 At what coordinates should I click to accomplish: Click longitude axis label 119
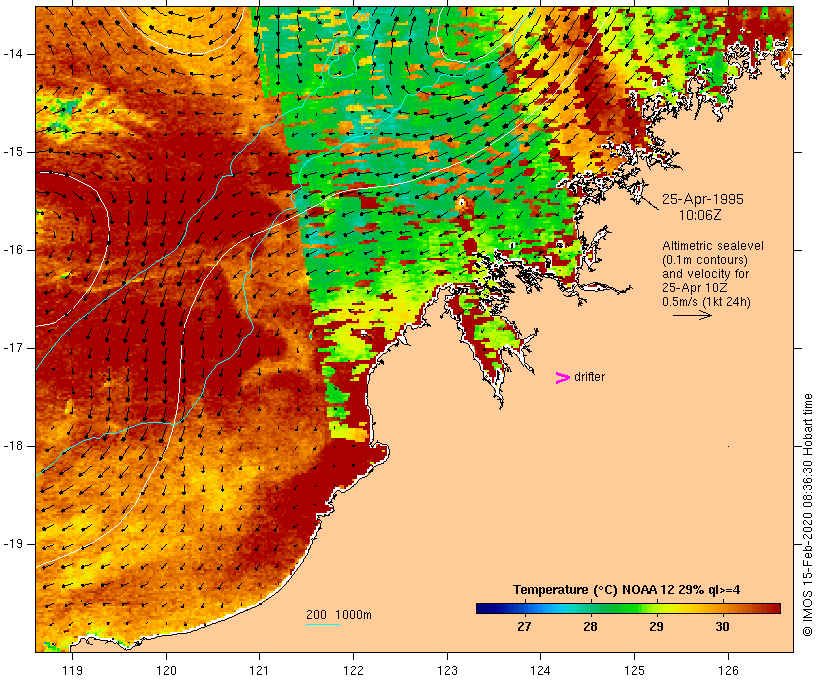pyautogui.click(x=72, y=670)
